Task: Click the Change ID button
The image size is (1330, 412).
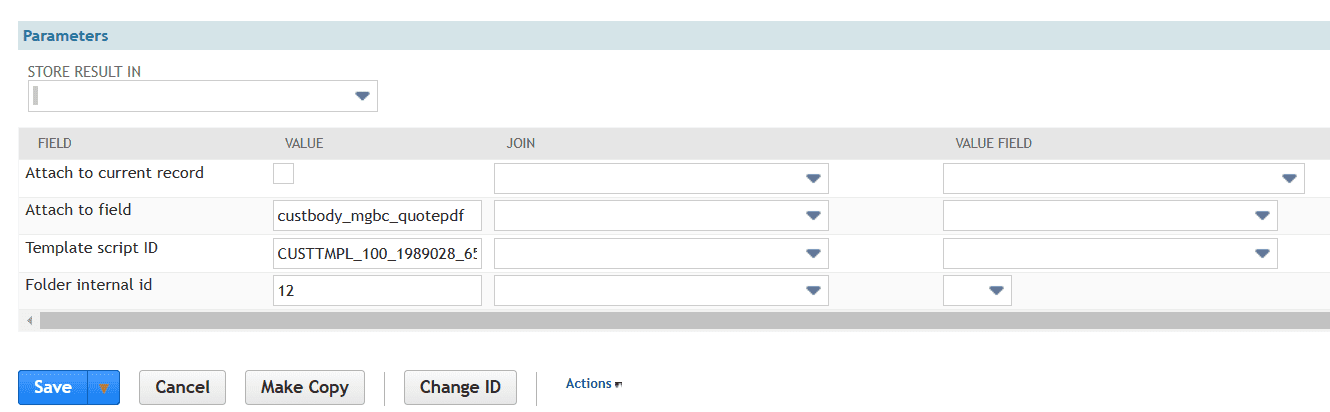Action: pyautogui.click(x=460, y=387)
